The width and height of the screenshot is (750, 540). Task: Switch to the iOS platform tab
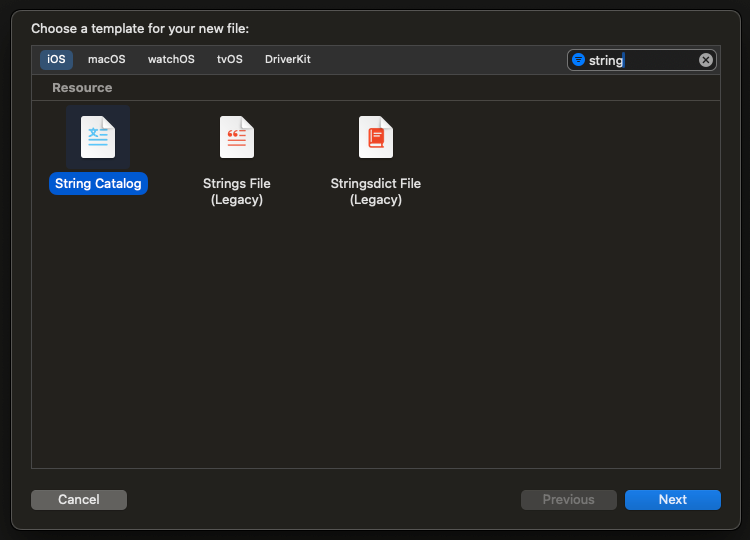(x=56, y=59)
